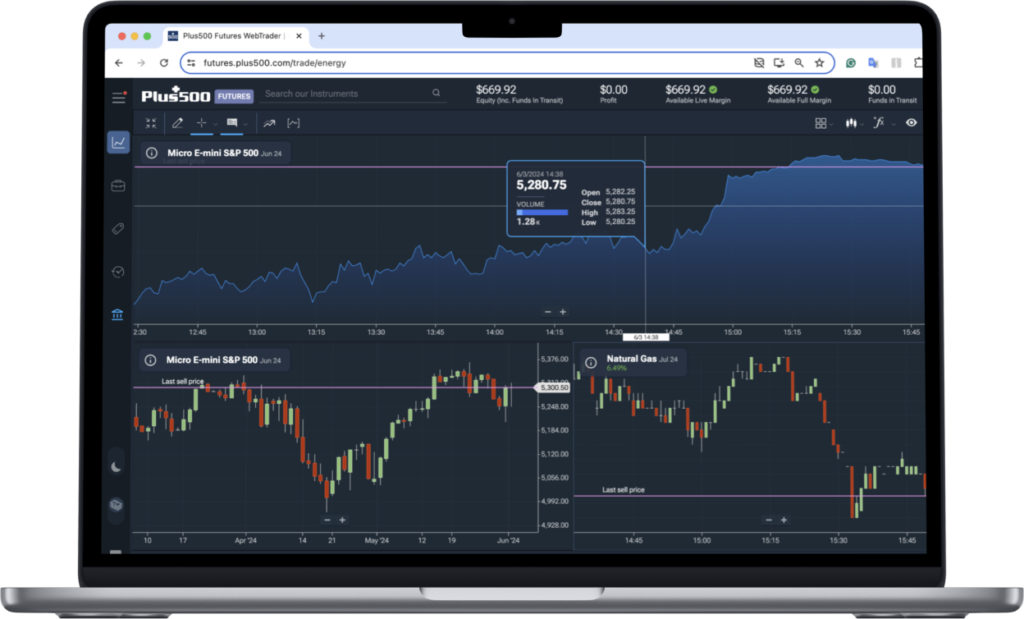Click the price tag orders icon
This screenshot has width=1024, height=619.
(x=119, y=229)
